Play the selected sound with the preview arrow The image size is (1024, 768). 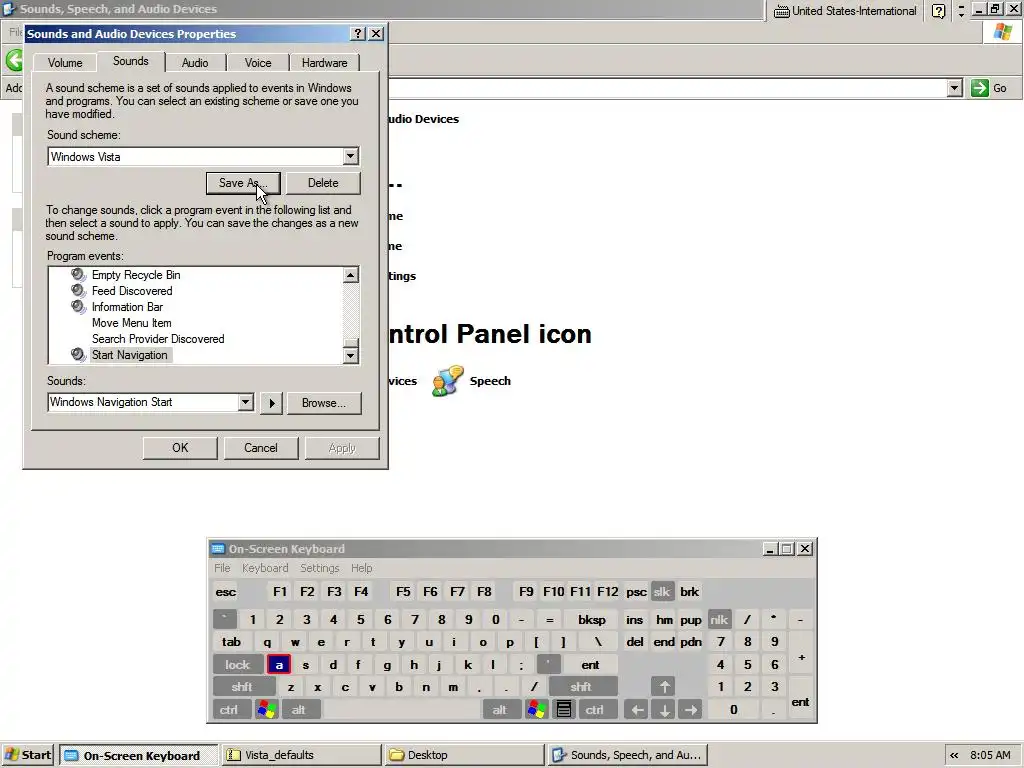coord(272,403)
